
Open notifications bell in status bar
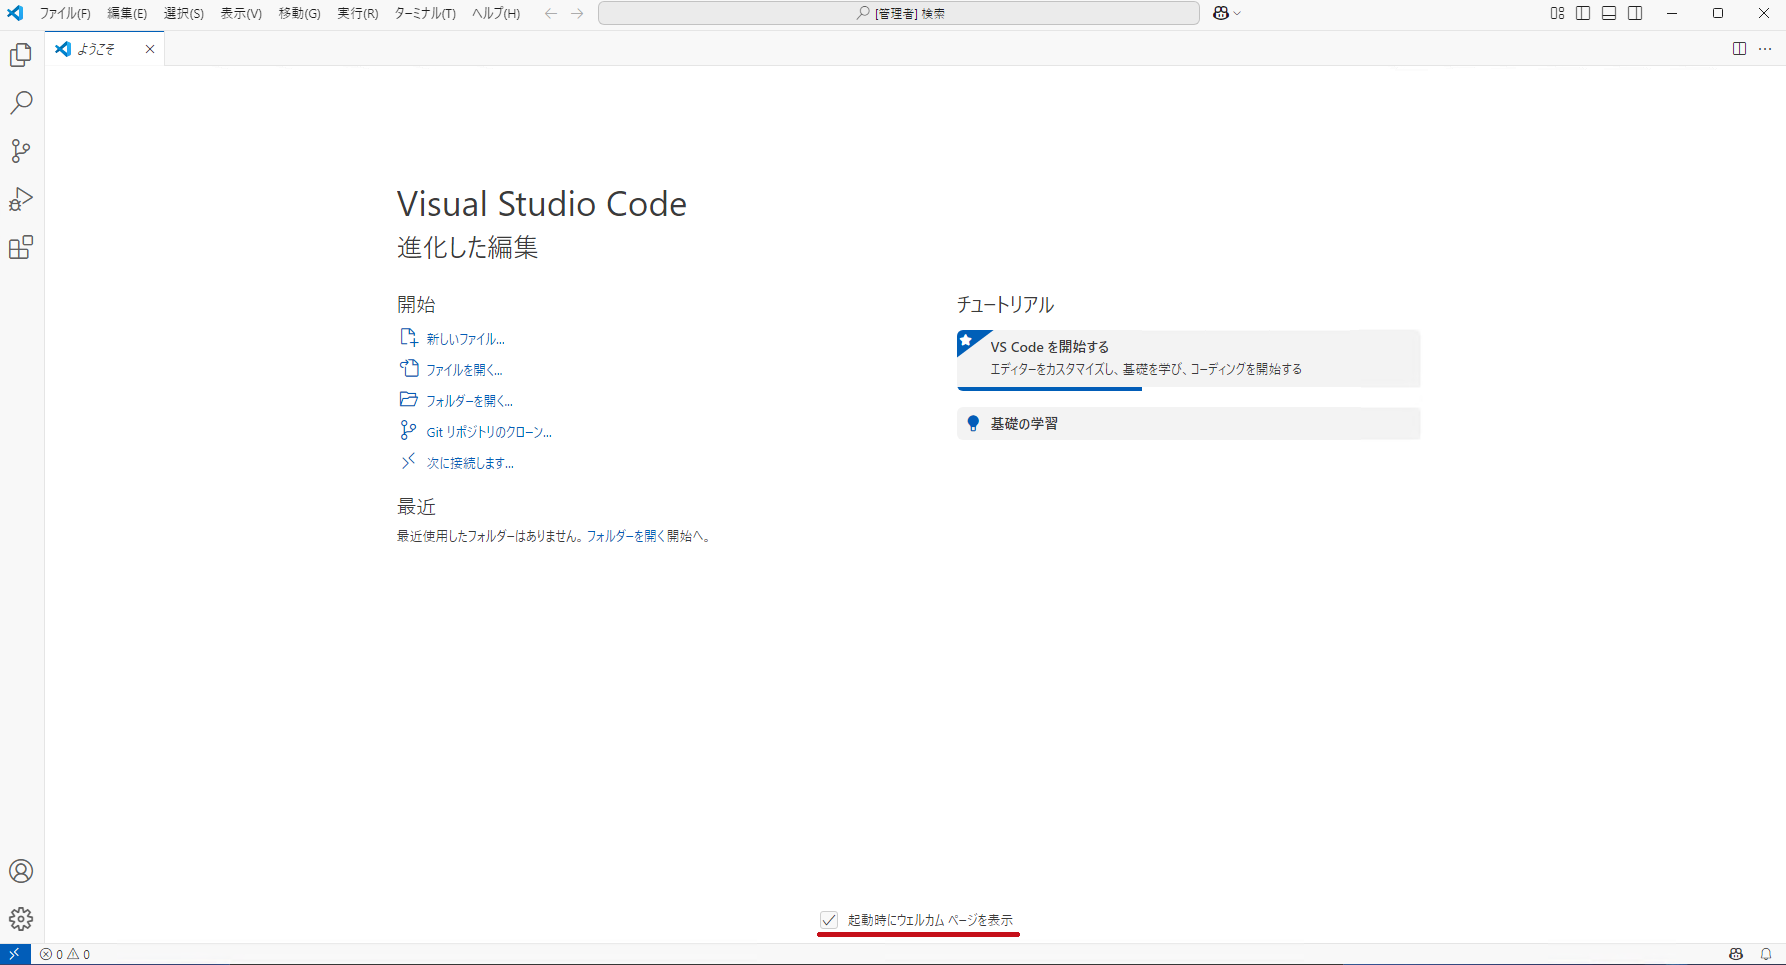coord(1766,954)
